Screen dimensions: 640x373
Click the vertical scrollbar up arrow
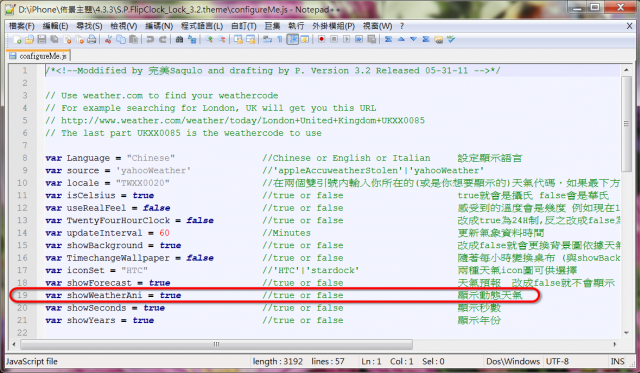click(626, 70)
